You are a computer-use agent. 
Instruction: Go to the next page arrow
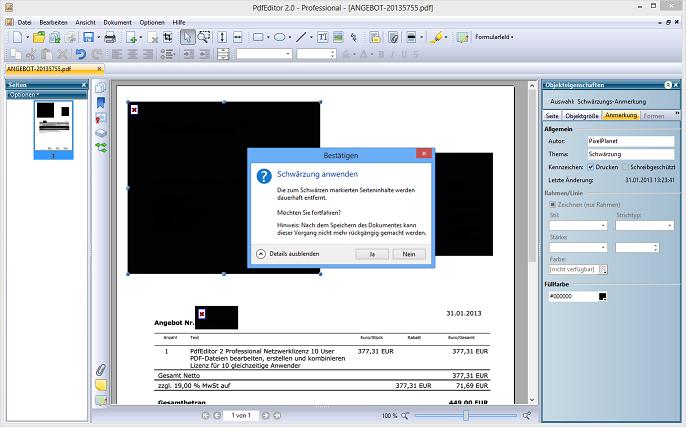[265, 416]
